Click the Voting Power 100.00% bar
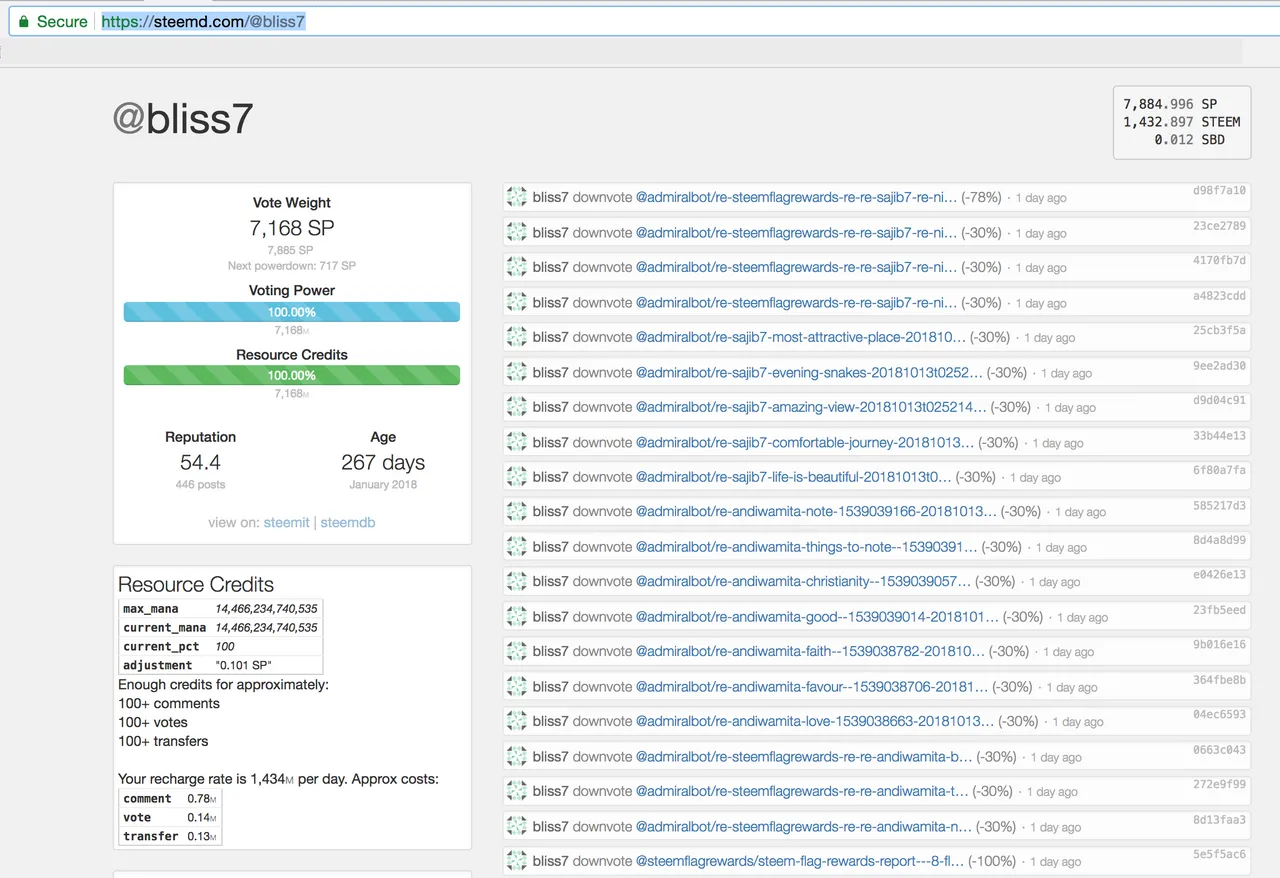This screenshot has height=878, width=1280. click(292, 312)
